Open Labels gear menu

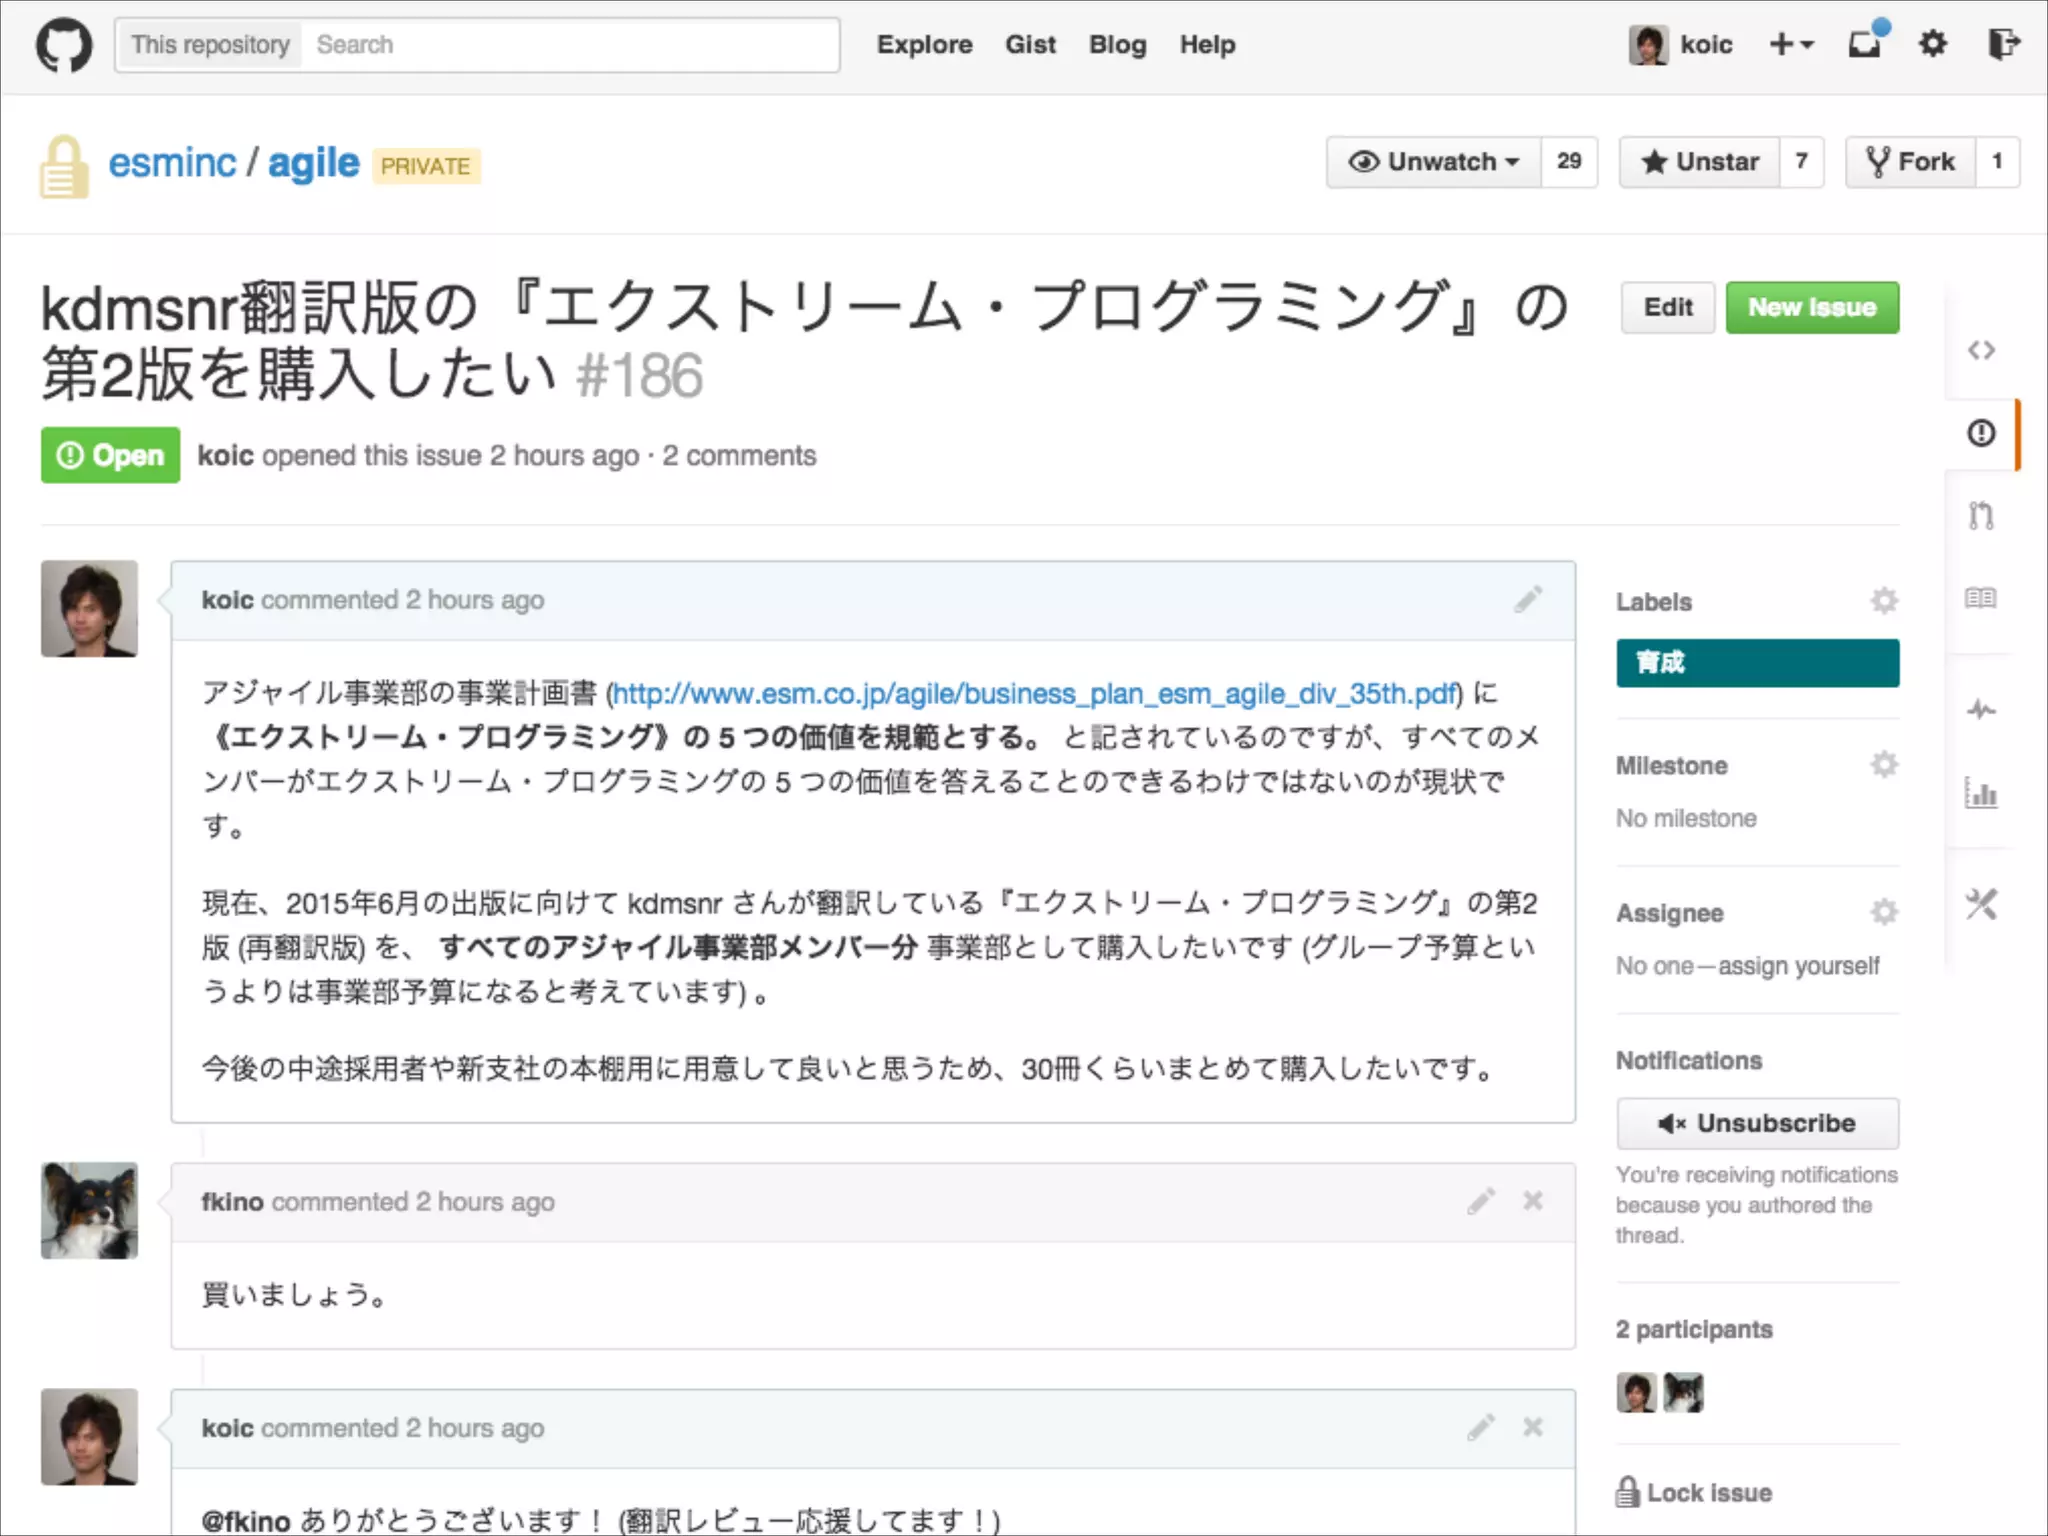[x=1884, y=601]
